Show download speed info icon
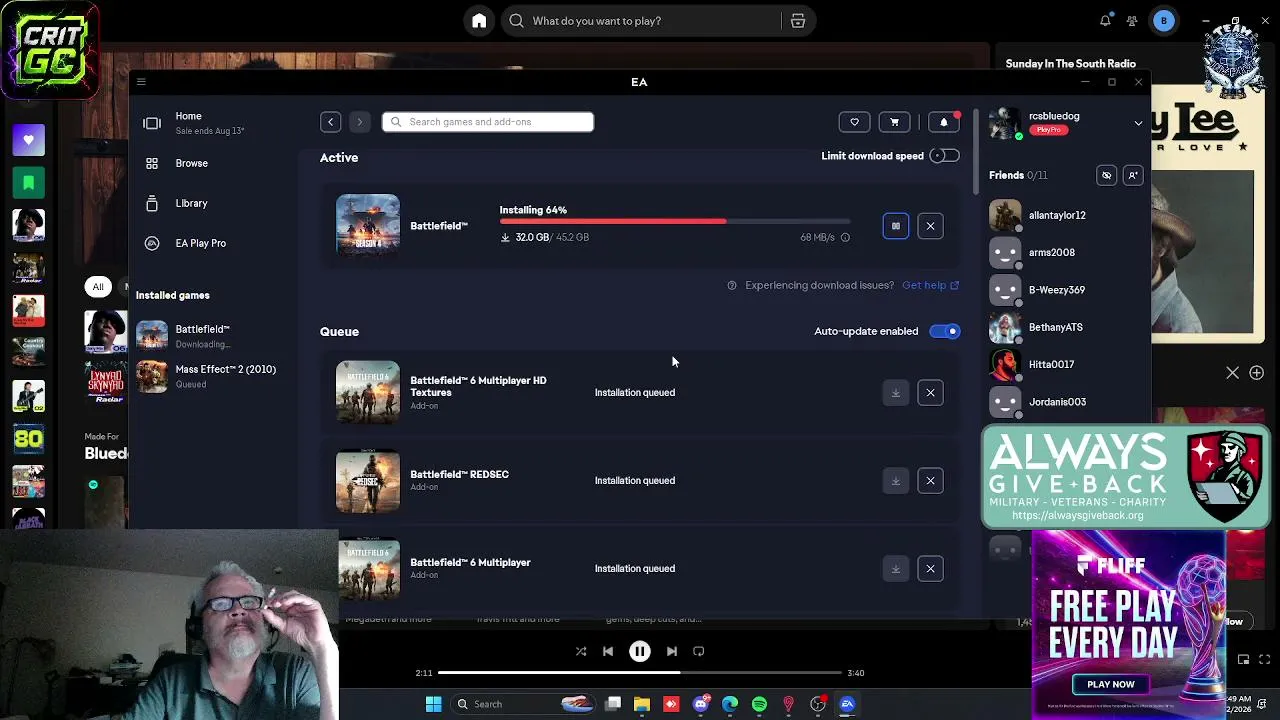This screenshot has height=720, width=1280. (845, 238)
